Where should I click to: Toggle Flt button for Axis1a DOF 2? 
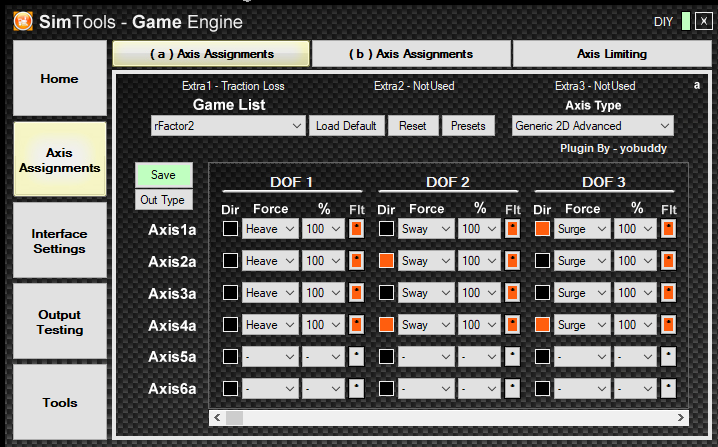click(512, 229)
